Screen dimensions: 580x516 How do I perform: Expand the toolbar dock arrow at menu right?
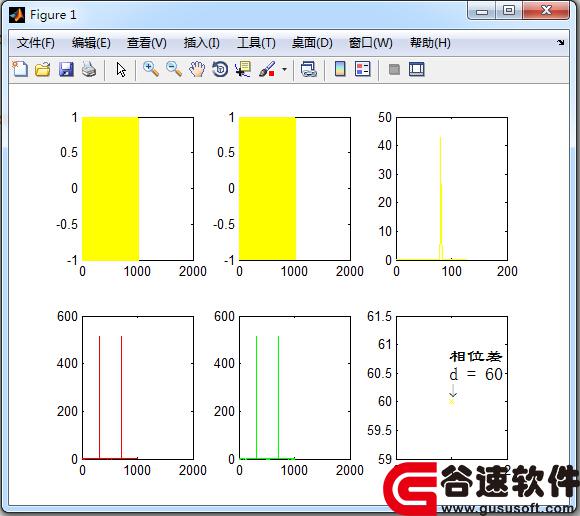(x=561, y=43)
